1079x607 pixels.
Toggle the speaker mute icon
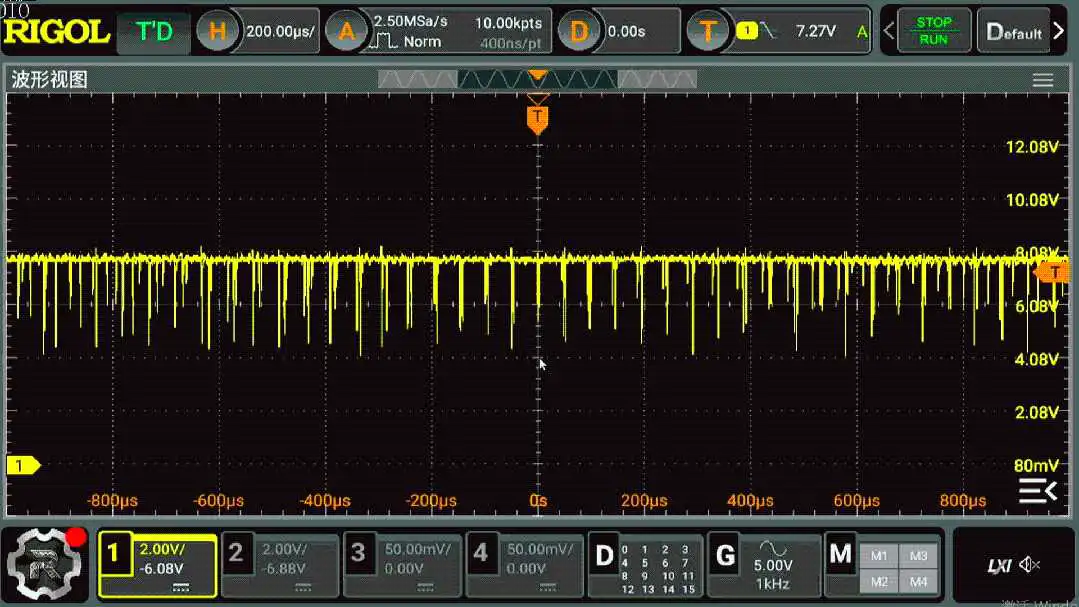1030,565
